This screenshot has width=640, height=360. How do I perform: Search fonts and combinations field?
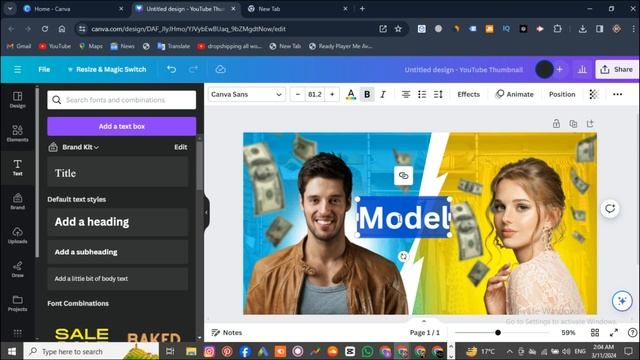click(x=122, y=100)
